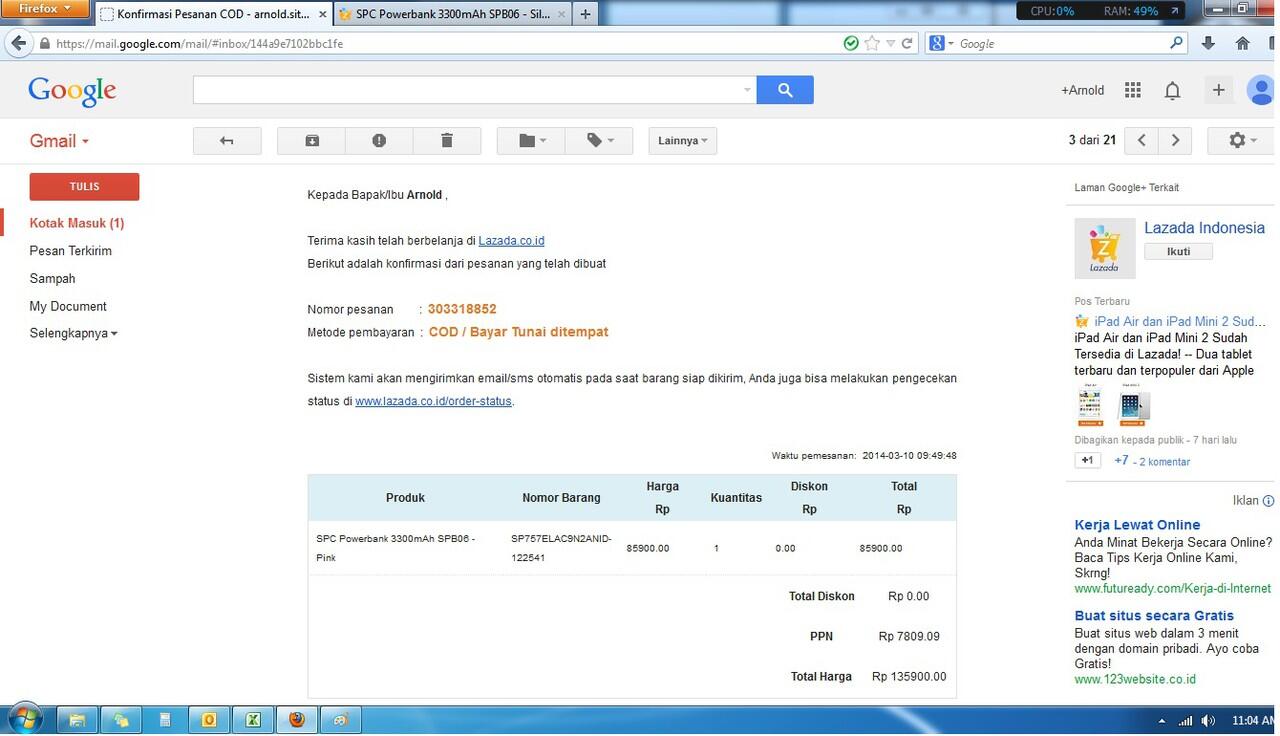Screen dimensions: 1280x736
Task: Open Excel from the taskbar
Action: click(254, 720)
